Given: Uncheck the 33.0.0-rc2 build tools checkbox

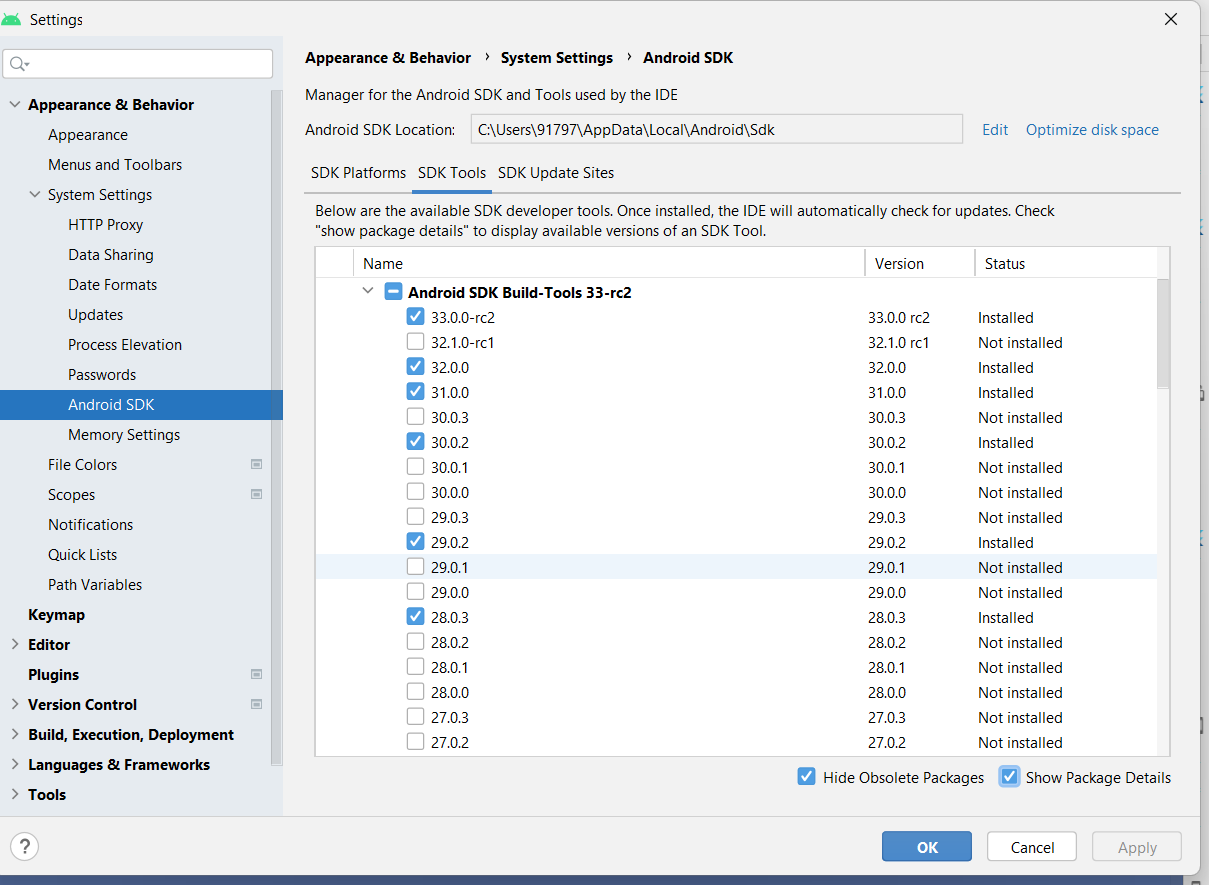Looking at the screenshot, I should [416, 317].
